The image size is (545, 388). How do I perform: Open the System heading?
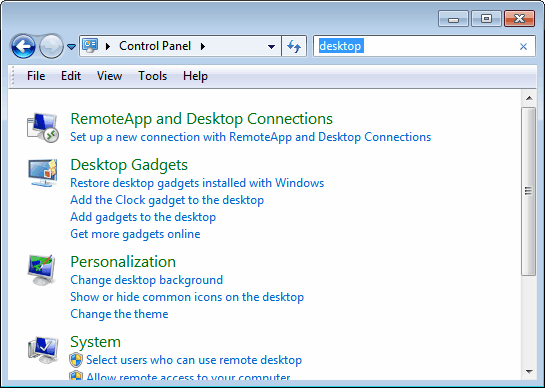point(96,342)
